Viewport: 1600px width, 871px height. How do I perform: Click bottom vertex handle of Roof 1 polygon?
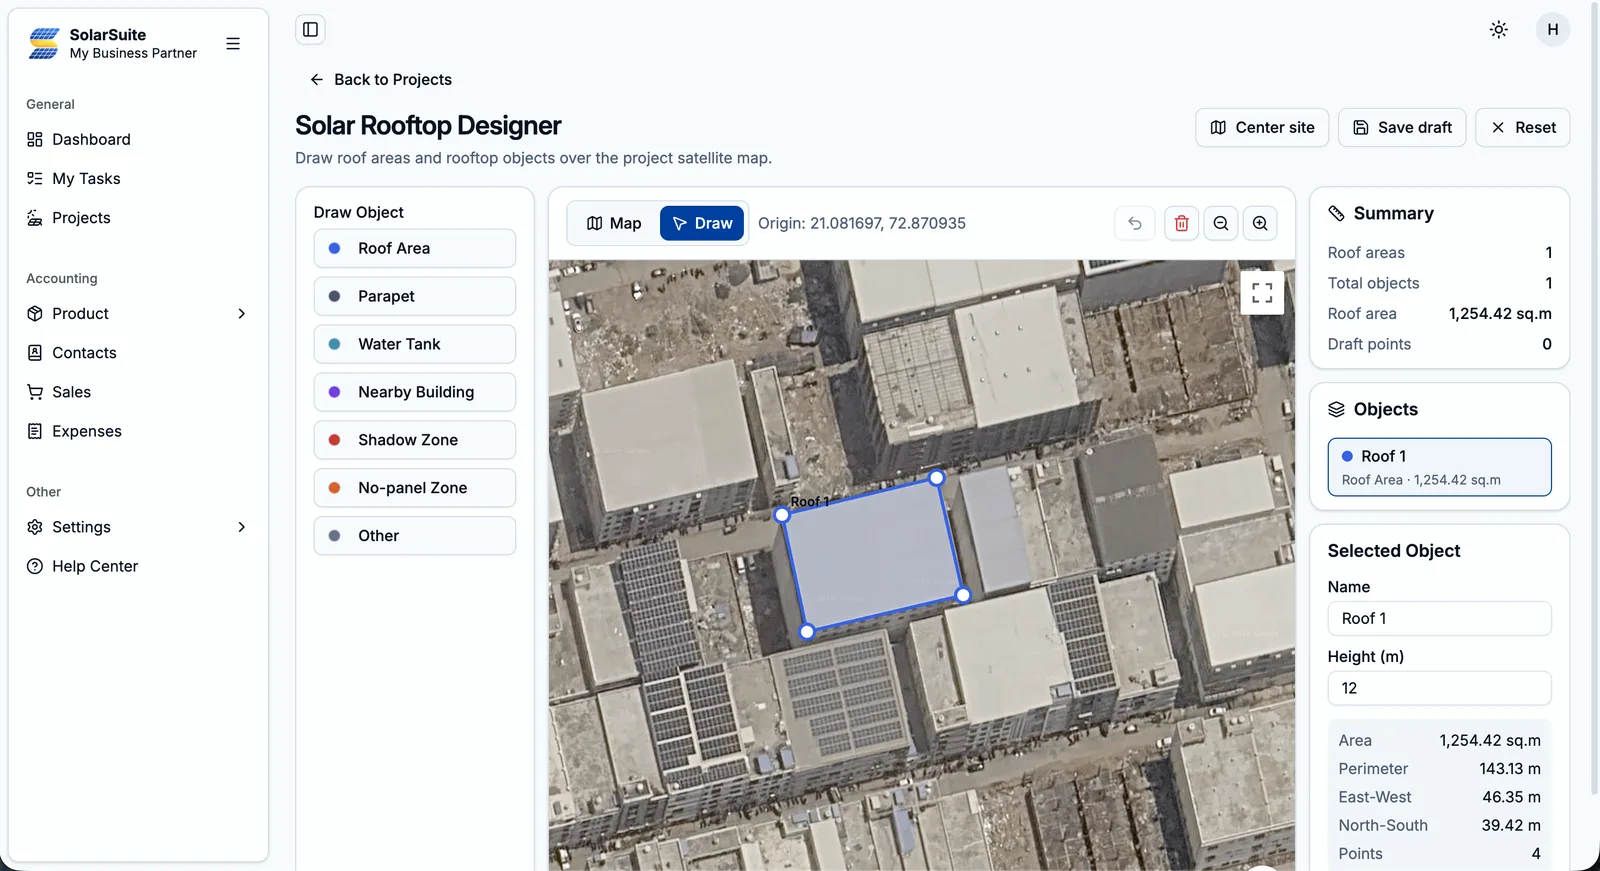pyautogui.click(x=807, y=632)
